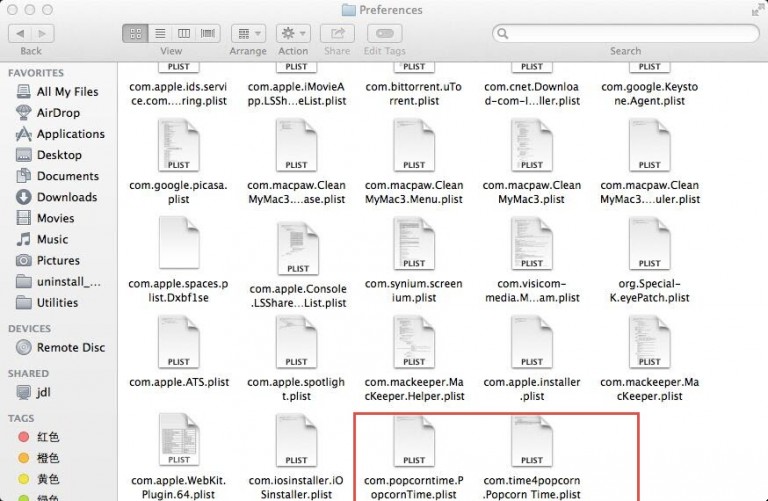
Task: Select jdl under Shared section
Action: tap(43, 393)
